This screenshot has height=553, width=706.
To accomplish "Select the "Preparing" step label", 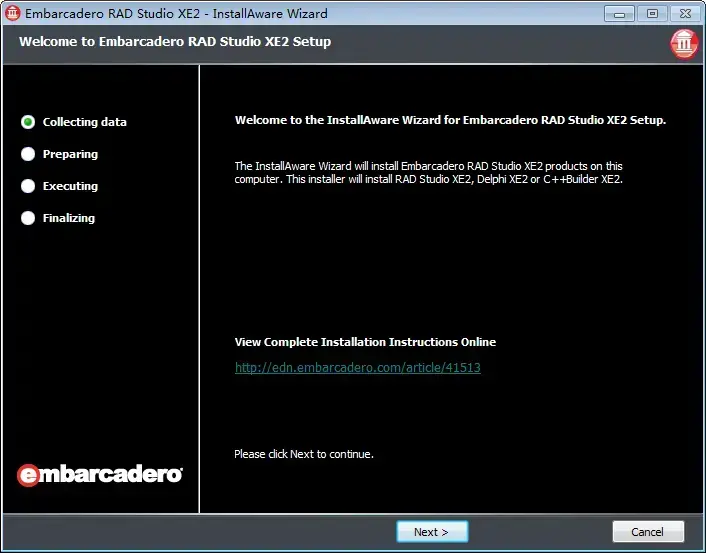I will point(70,154).
